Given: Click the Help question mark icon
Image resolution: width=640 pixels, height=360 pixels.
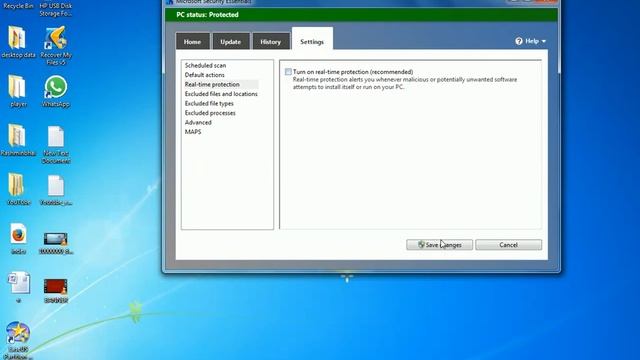Looking at the screenshot, I should tap(519, 41).
